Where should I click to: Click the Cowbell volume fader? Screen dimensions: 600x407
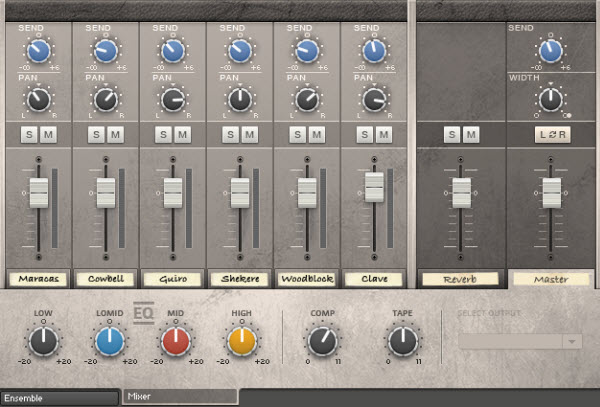[106, 193]
